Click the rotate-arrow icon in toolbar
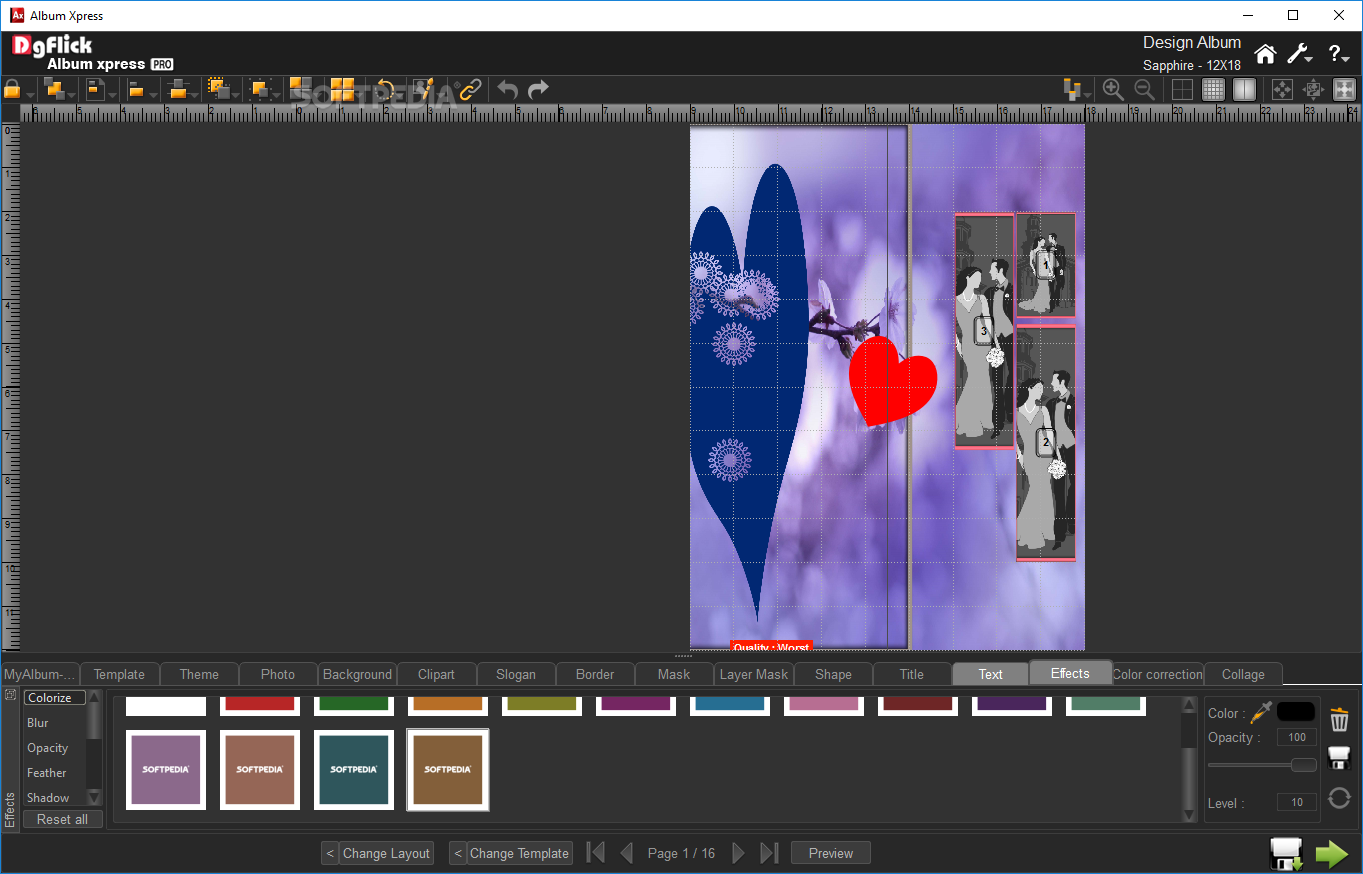This screenshot has height=874, width=1363. coord(385,89)
